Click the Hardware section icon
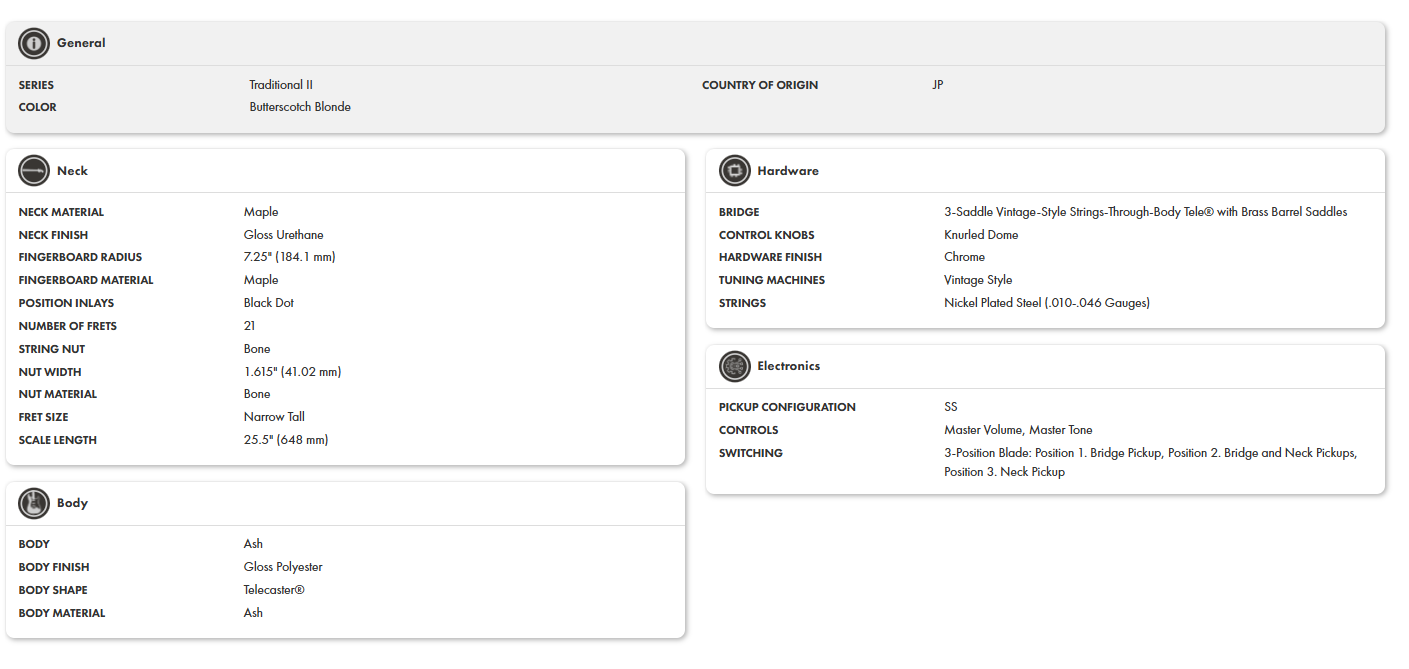The height and width of the screenshot is (669, 1409). tap(734, 171)
